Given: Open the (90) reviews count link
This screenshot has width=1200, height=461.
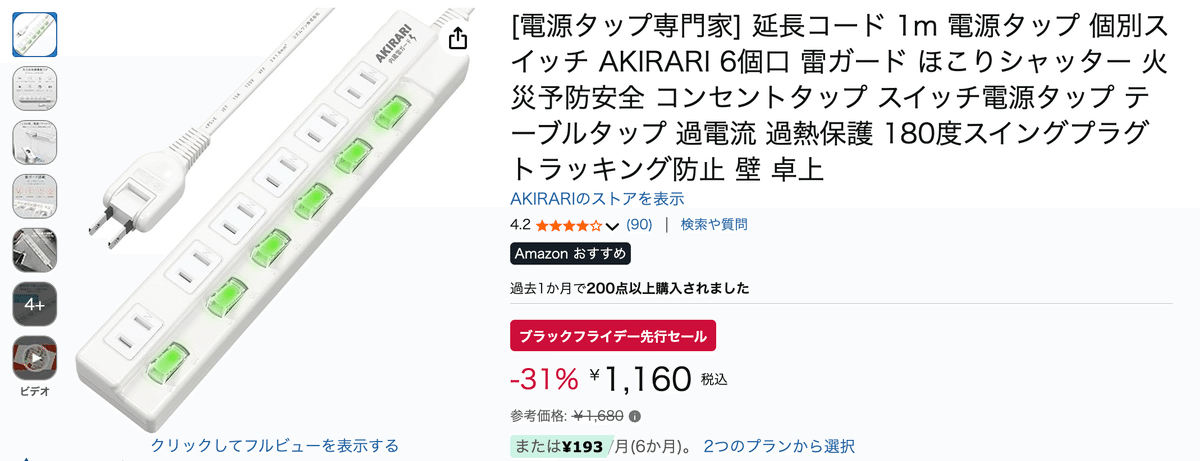Looking at the screenshot, I should [x=639, y=225].
